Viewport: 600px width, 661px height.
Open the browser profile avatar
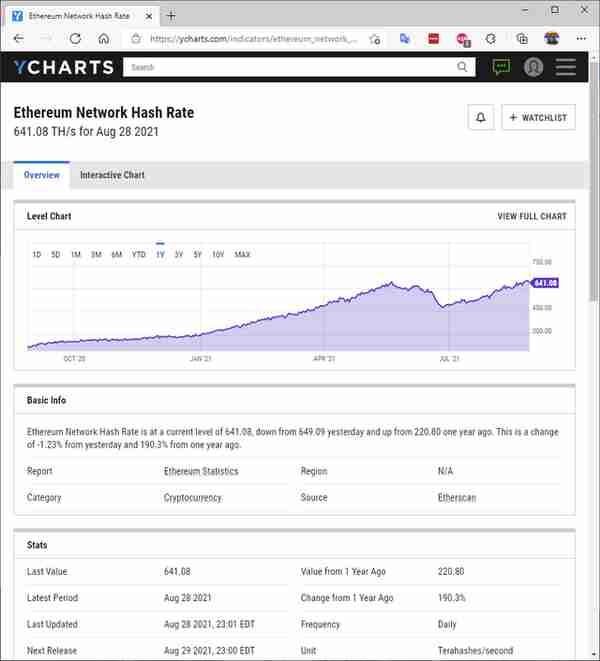click(x=552, y=39)
